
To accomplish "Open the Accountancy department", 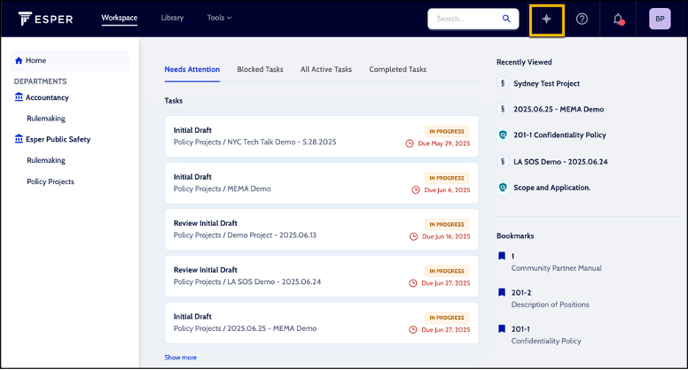I will point(47,97).
